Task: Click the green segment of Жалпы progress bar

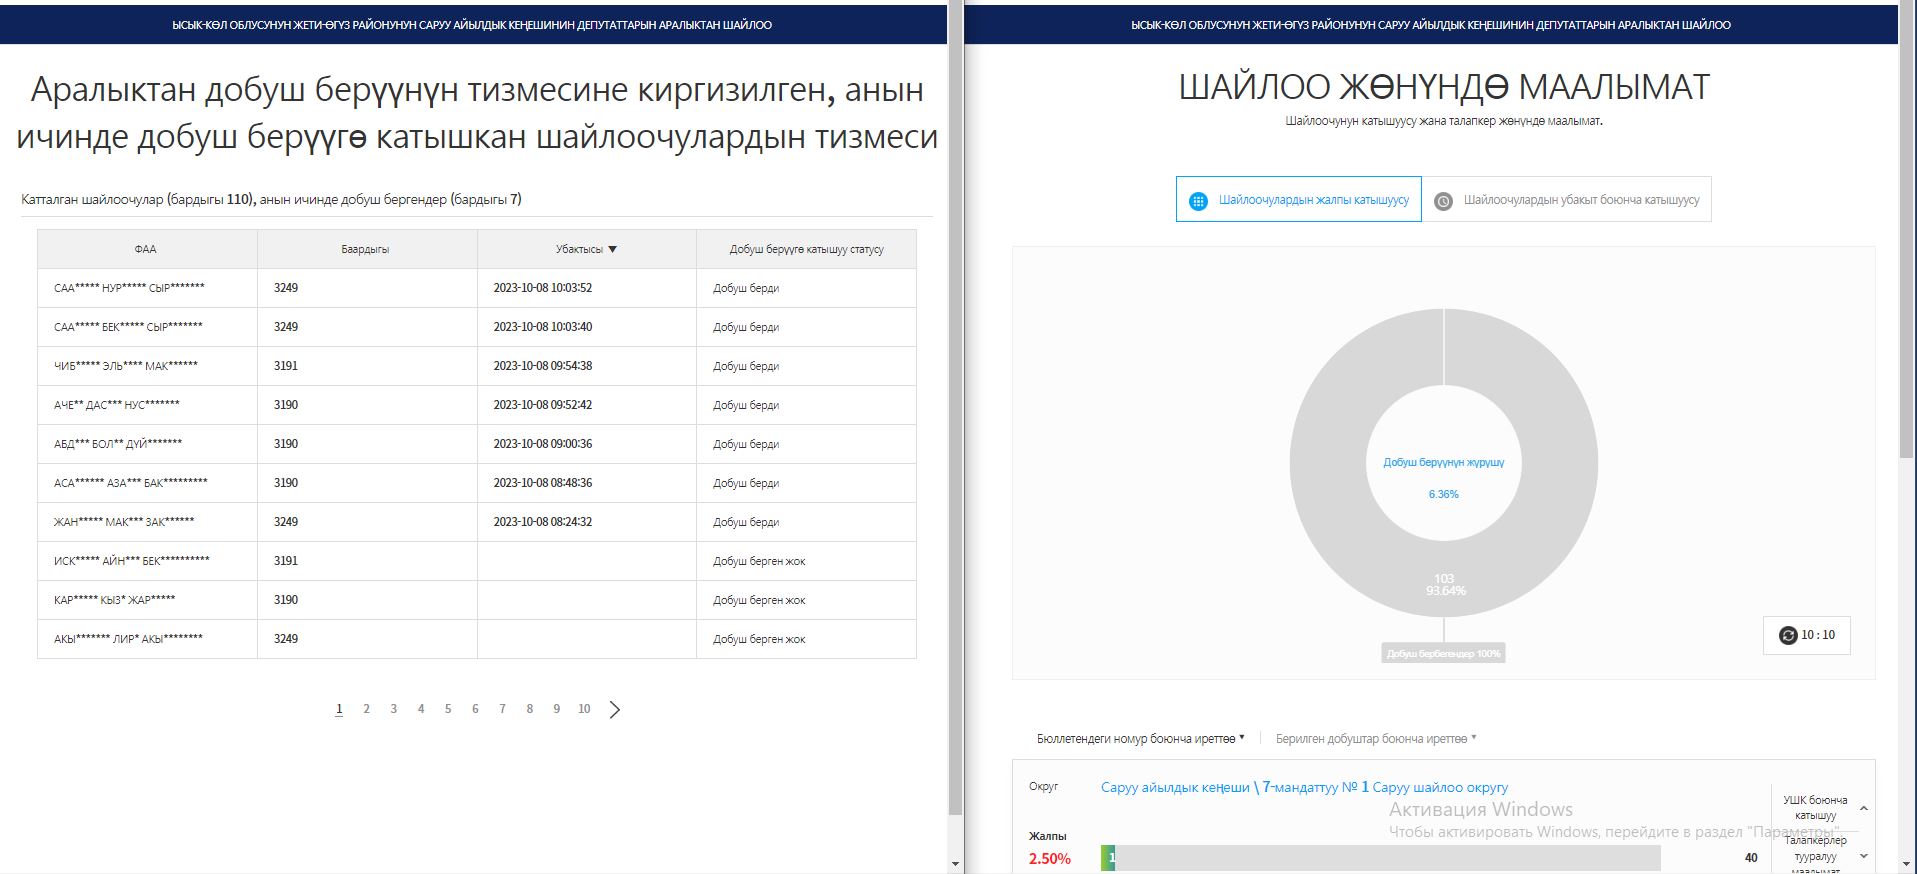Action: pyautogui.click(x=1108, y=858)
